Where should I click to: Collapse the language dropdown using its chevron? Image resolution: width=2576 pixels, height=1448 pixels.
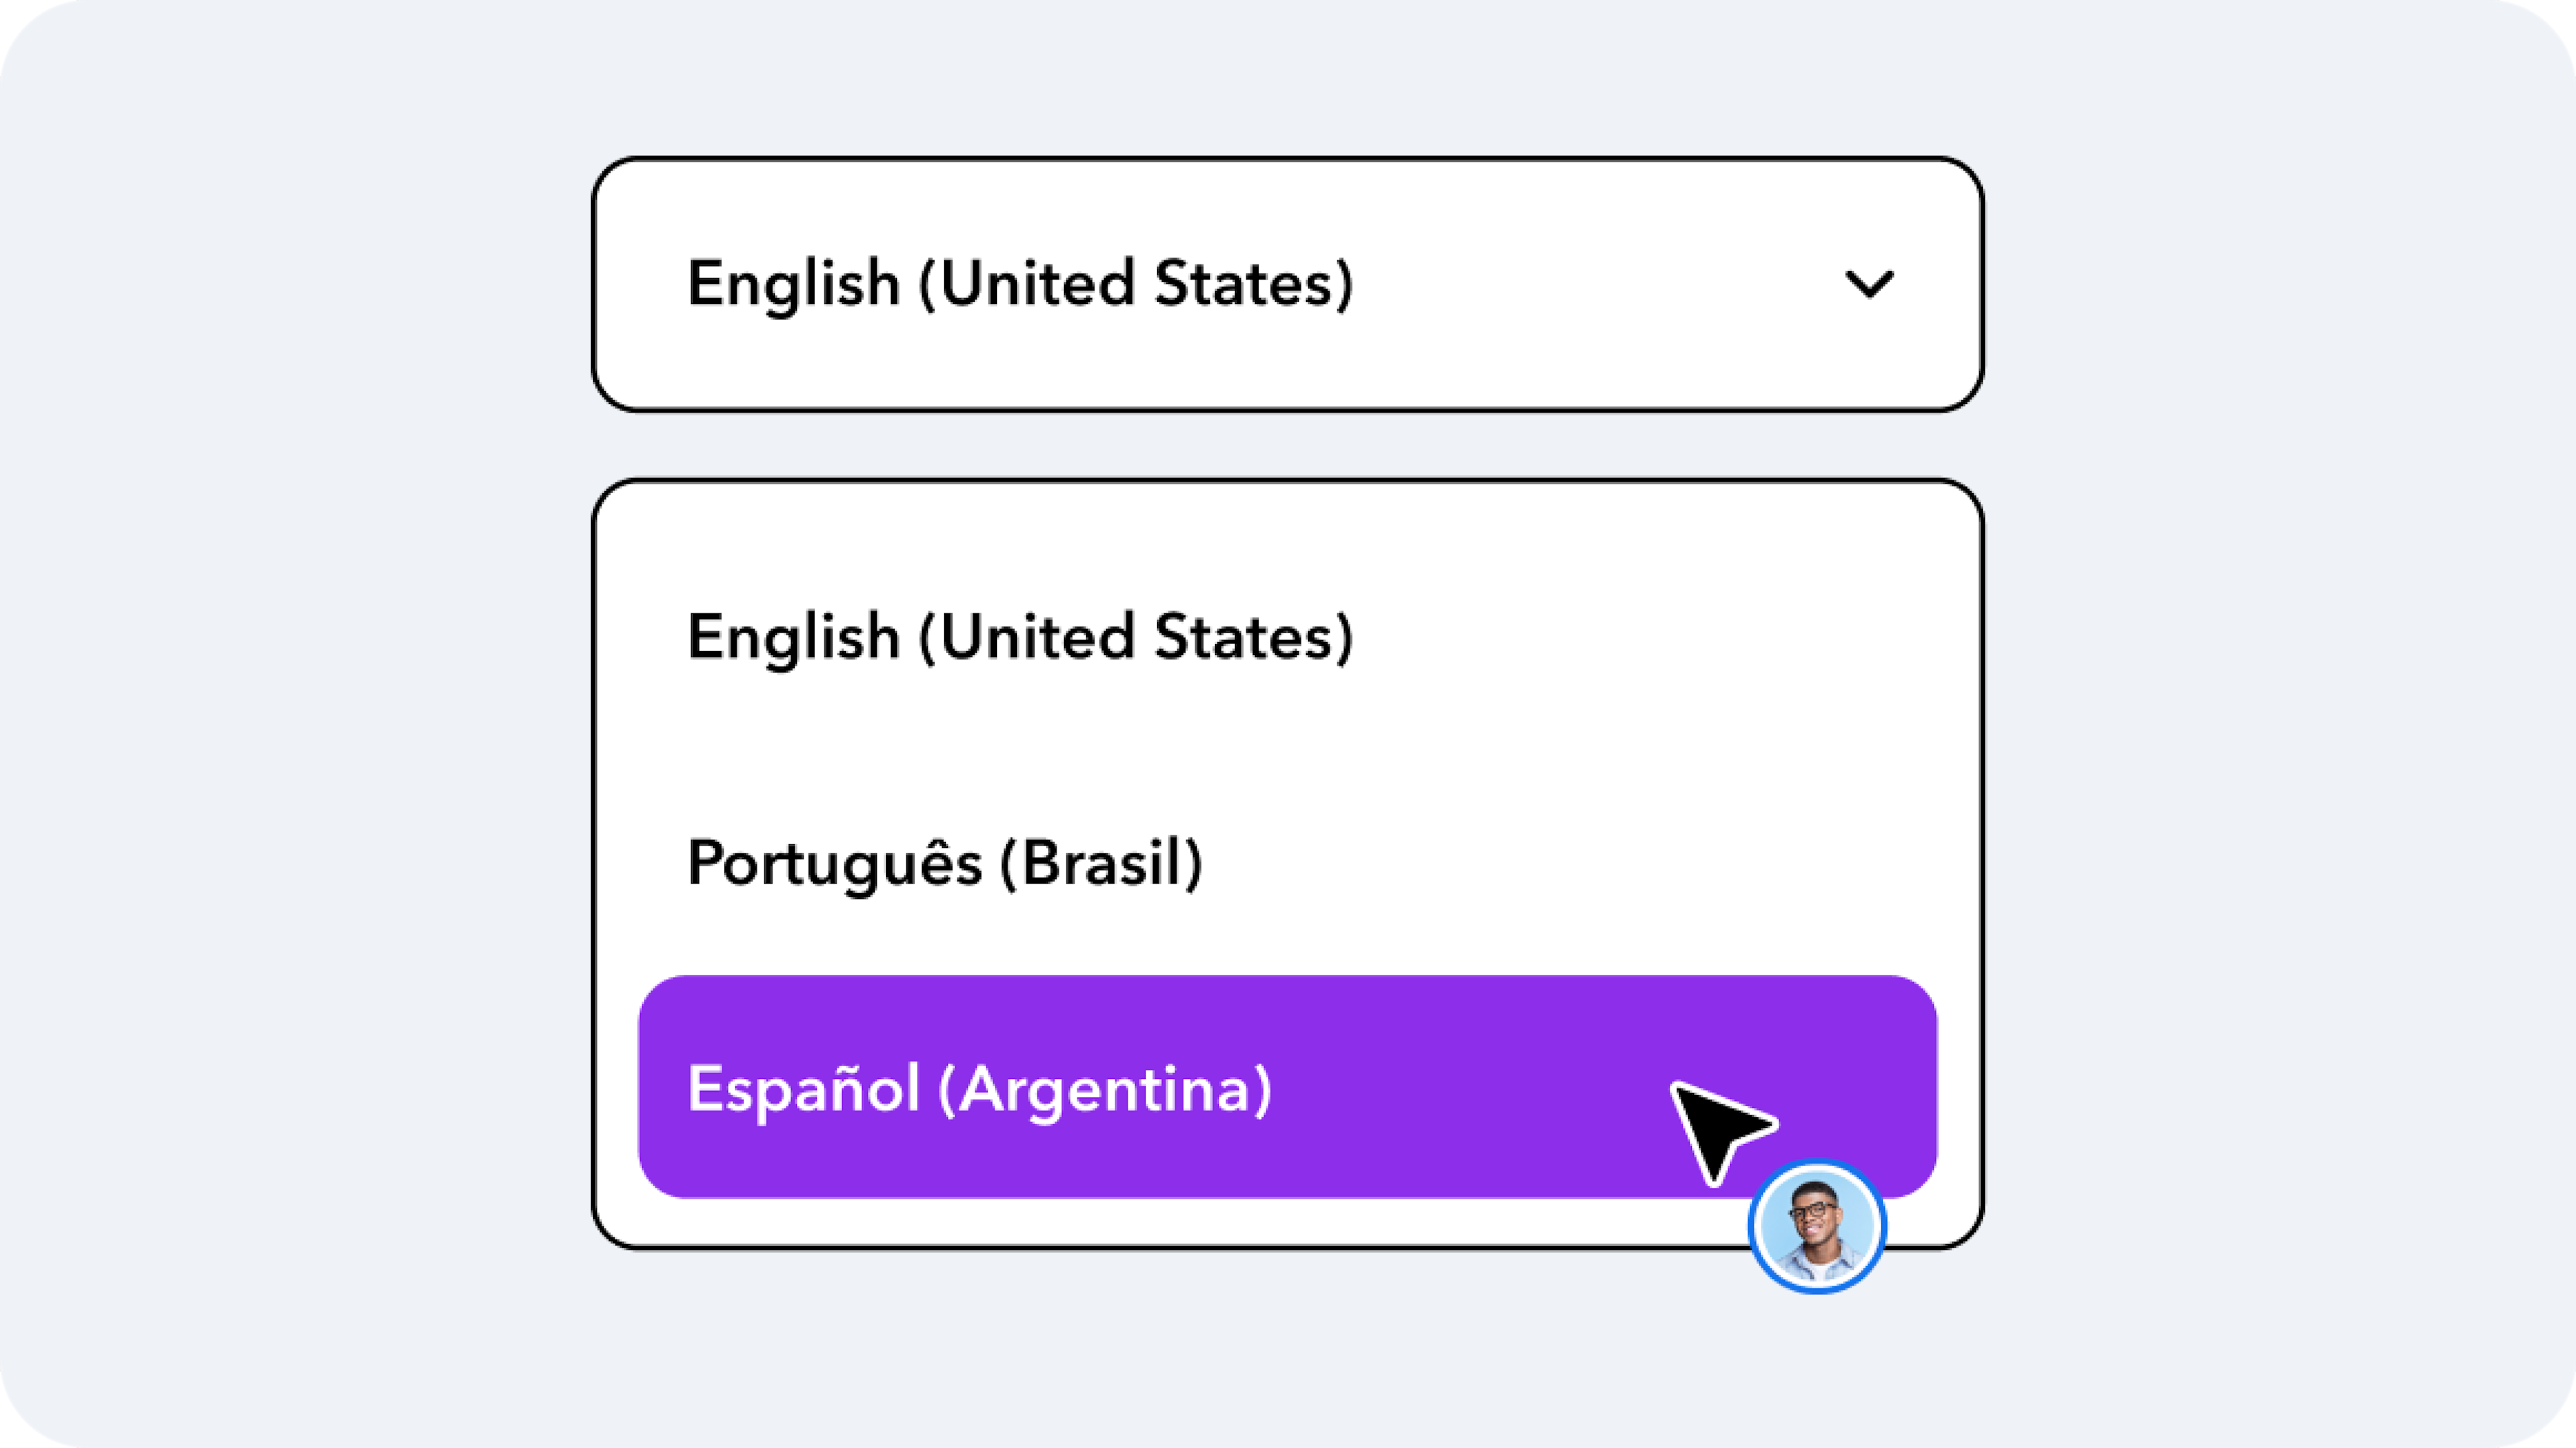pyautogui.click(x=1868, y=284)
